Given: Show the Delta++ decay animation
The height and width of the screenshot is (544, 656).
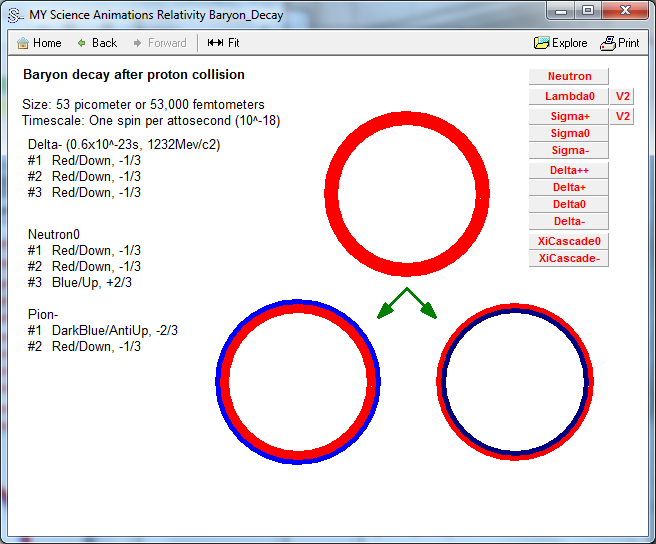Looking at the screenshot, I should click(x=568, y=170).
